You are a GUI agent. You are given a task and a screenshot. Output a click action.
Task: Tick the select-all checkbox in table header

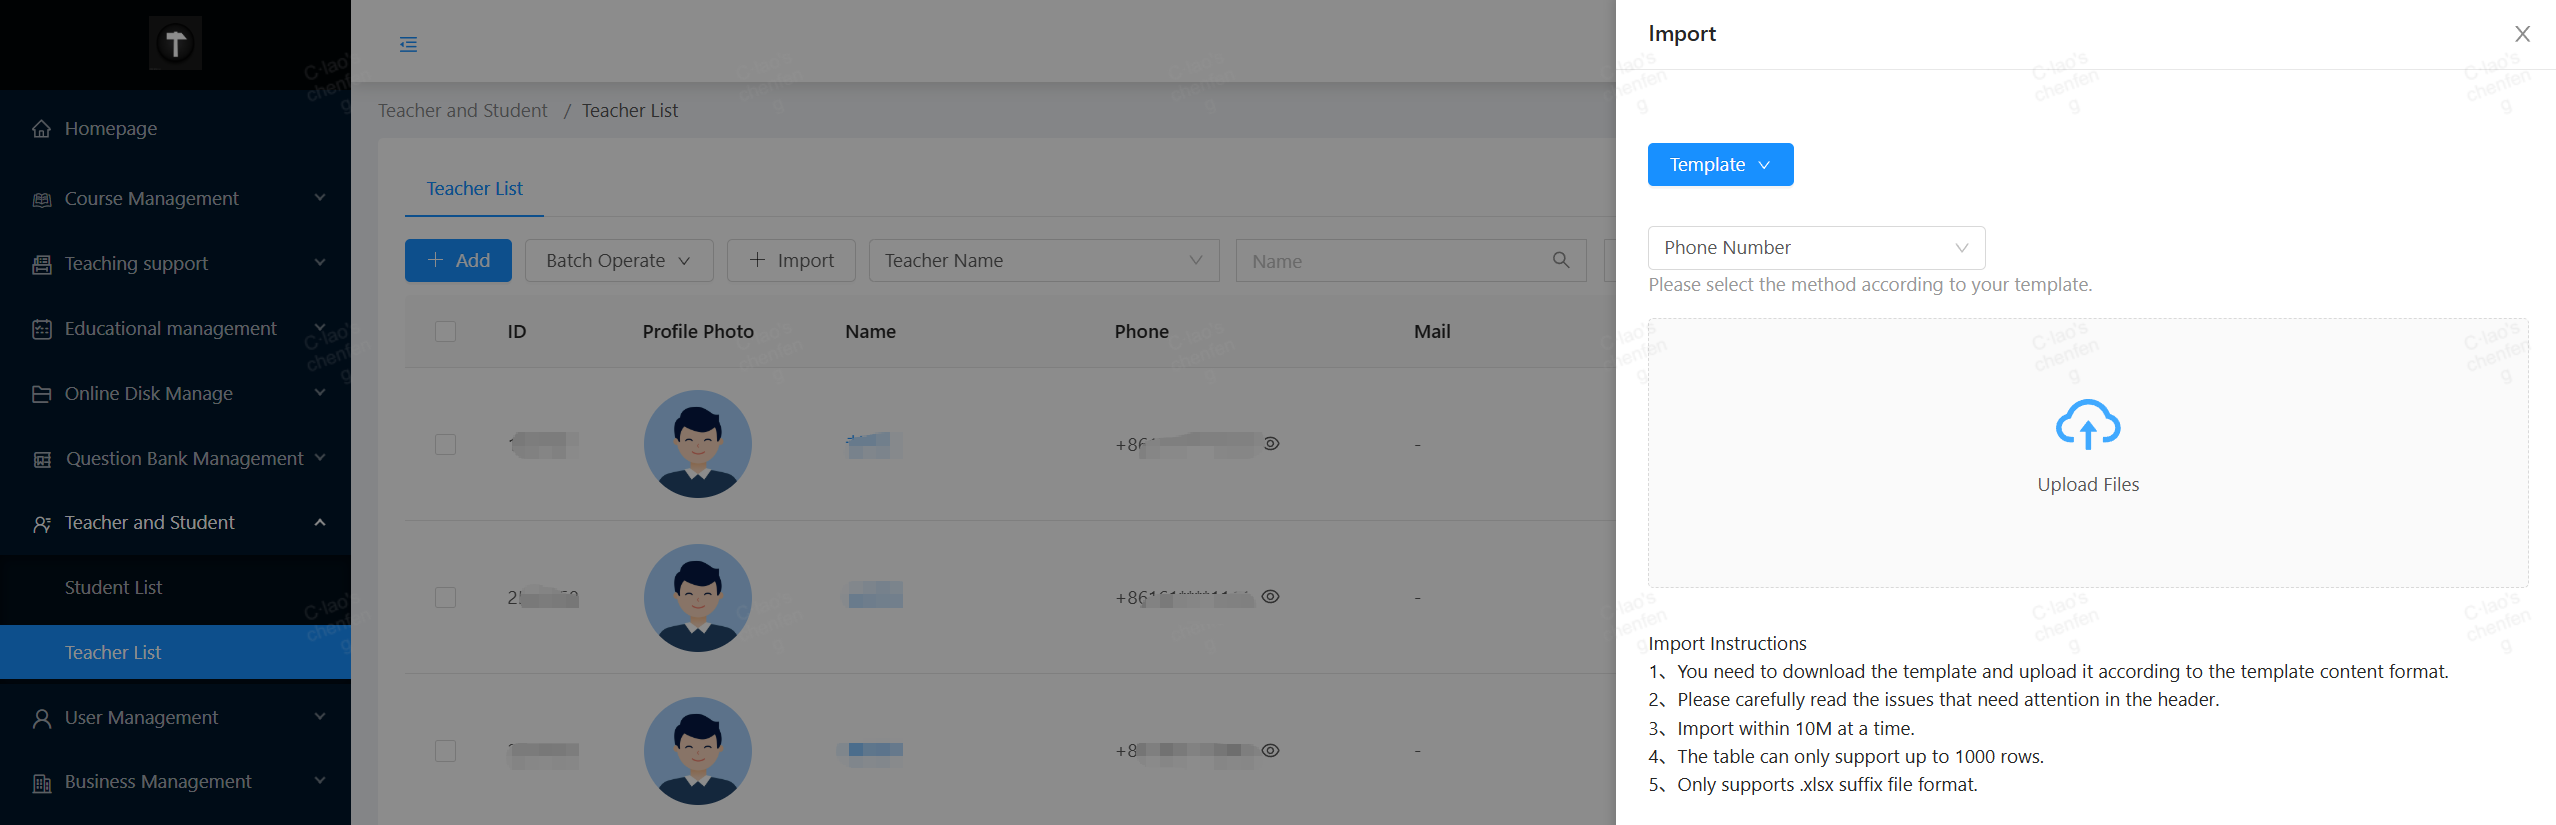[x=446, y=331]
